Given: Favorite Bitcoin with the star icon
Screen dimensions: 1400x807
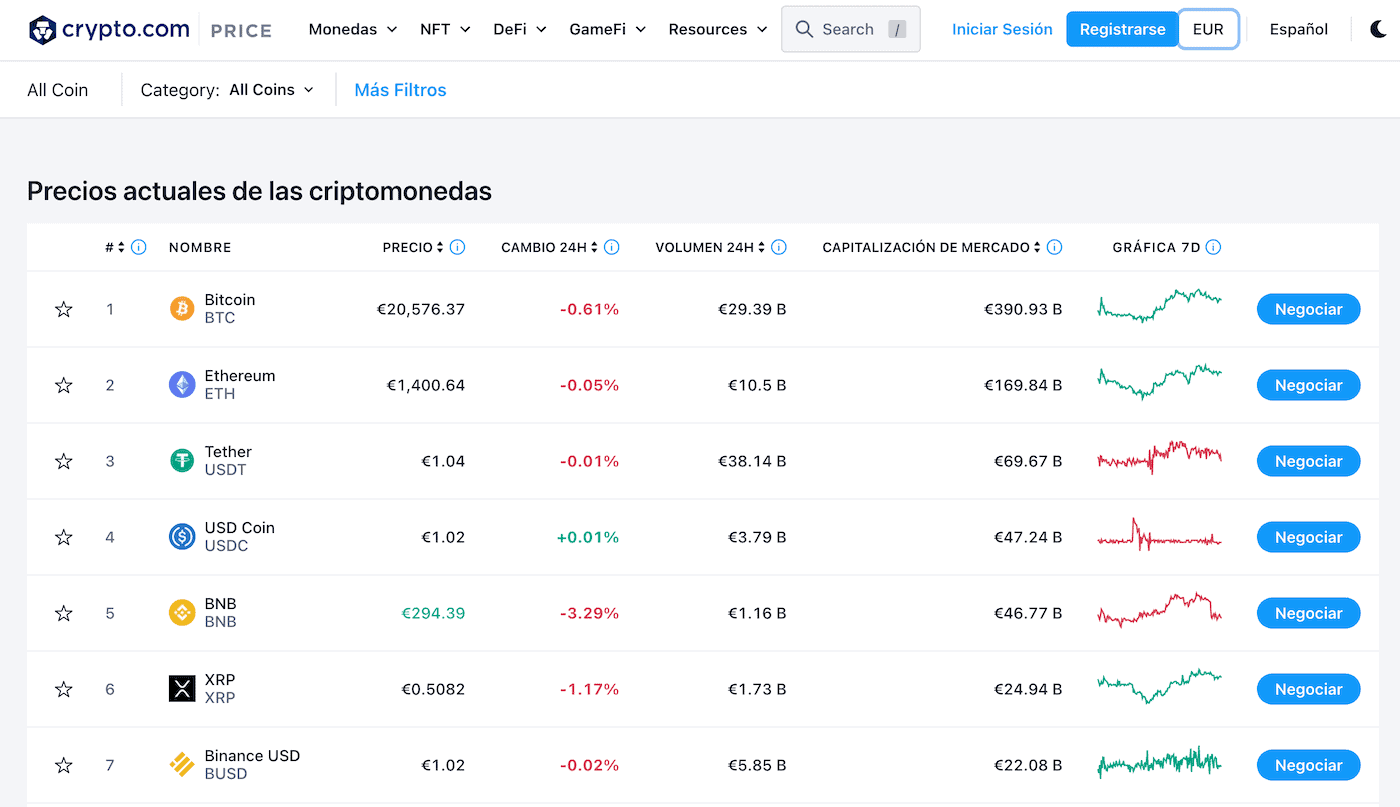Looking at the screenshot, I should coord(64,309).
